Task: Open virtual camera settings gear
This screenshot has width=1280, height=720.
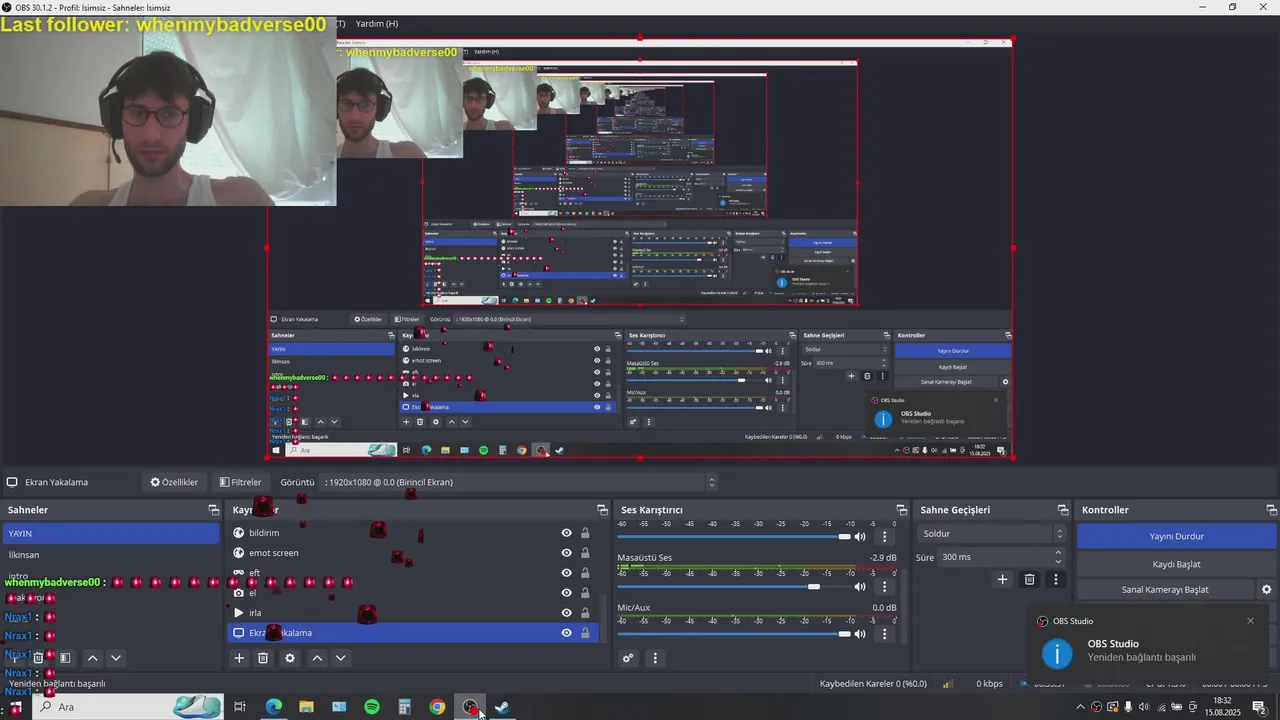Action: [x=1266, y=590]
